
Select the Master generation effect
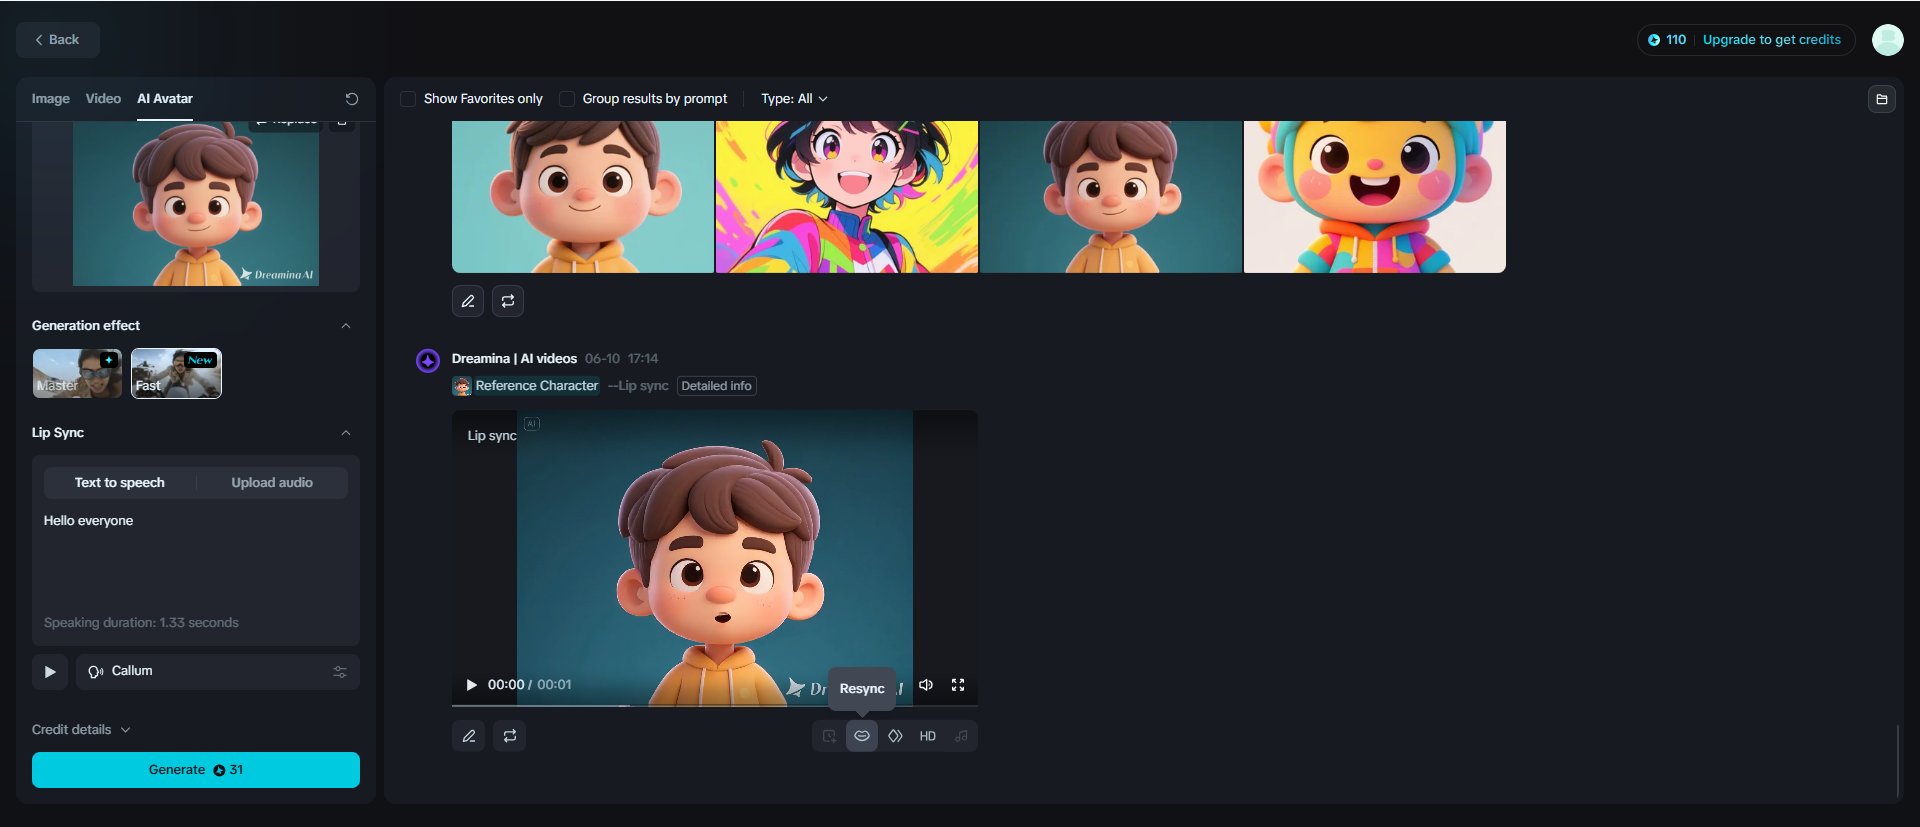tap(77, 373)
